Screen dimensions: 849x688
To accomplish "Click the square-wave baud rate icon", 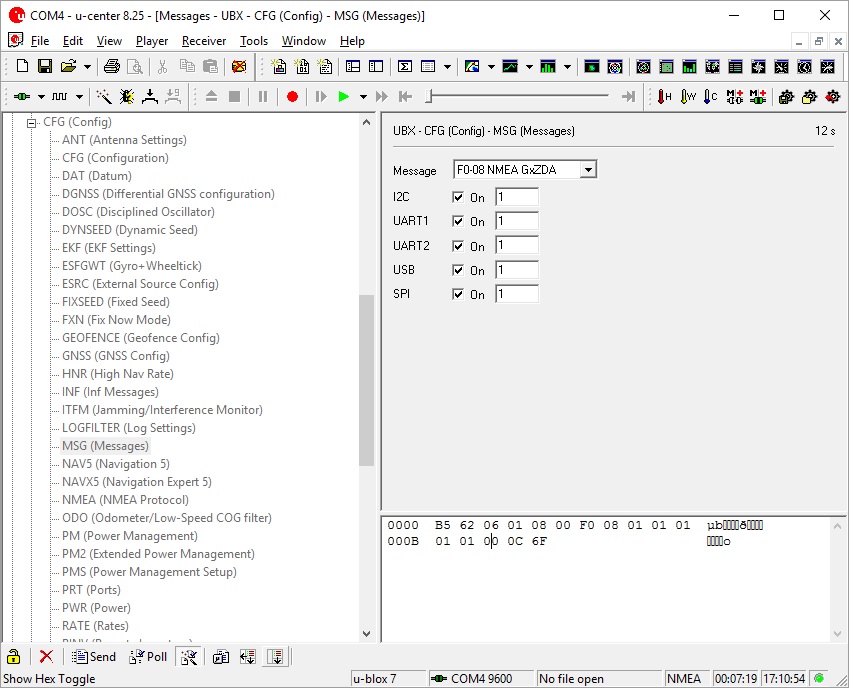I will pyautogui.click(x=60, y=97).
